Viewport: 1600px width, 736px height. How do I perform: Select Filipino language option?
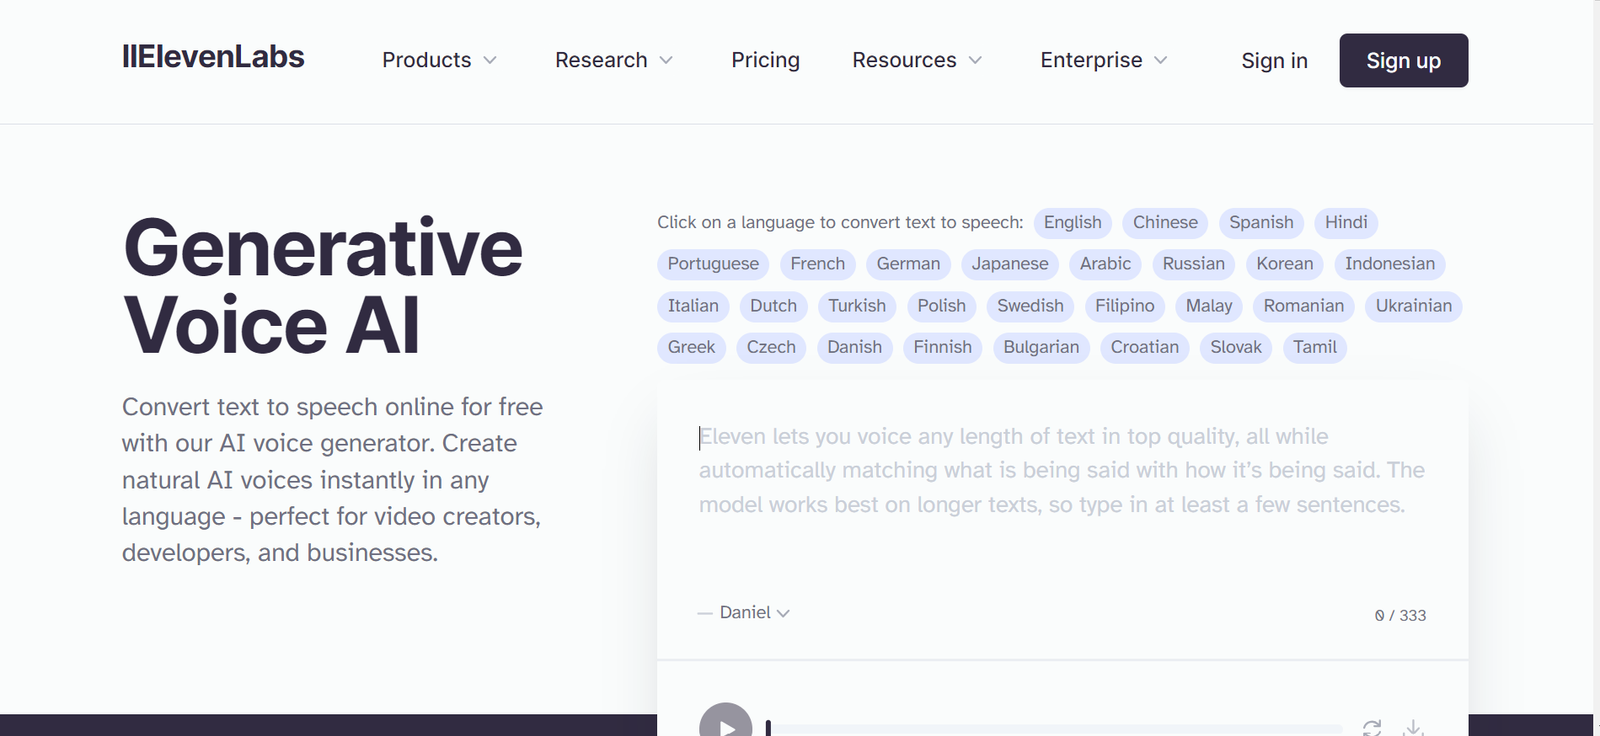coord(1124,306)
